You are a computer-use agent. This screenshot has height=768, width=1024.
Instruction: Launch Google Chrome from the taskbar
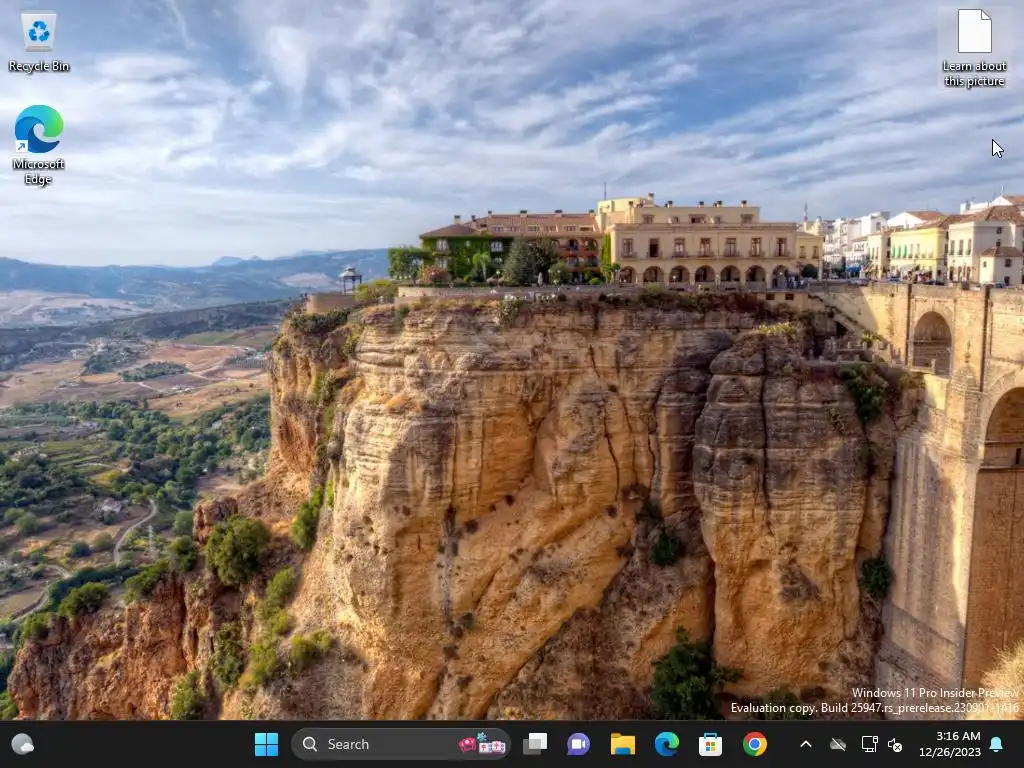pos(754,744)
